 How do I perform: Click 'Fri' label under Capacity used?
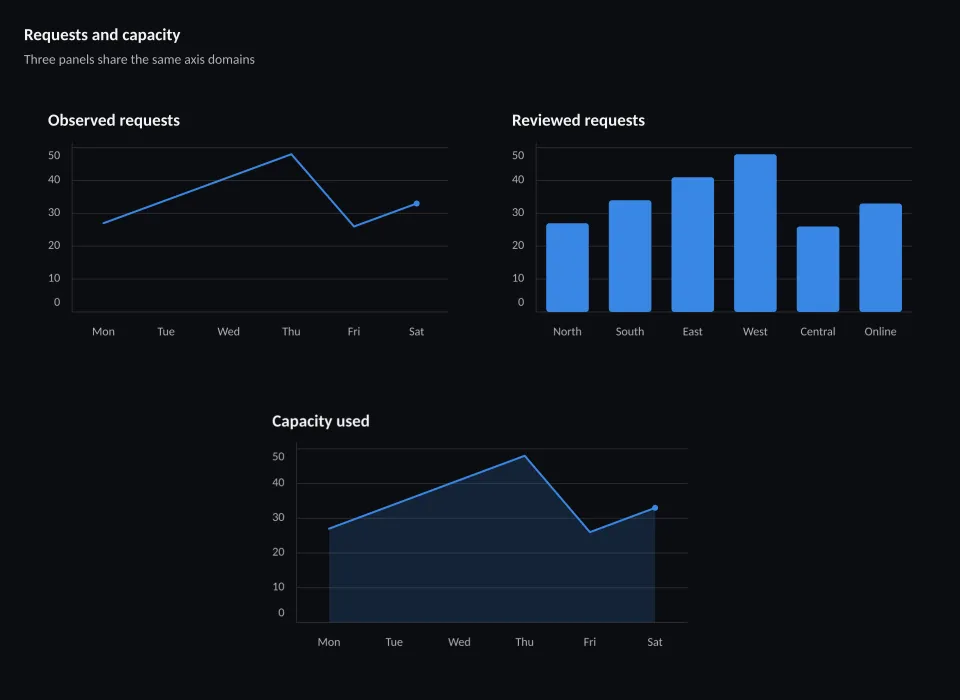[x=590, y=642]
